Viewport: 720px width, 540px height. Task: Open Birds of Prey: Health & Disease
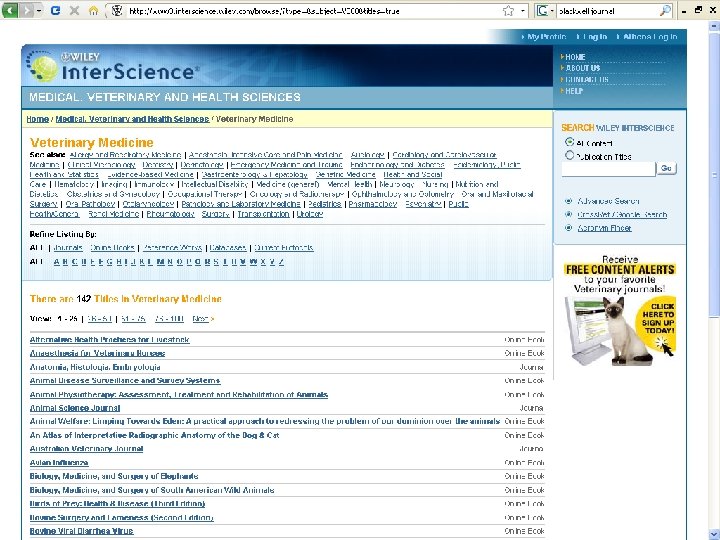(117, 504)
